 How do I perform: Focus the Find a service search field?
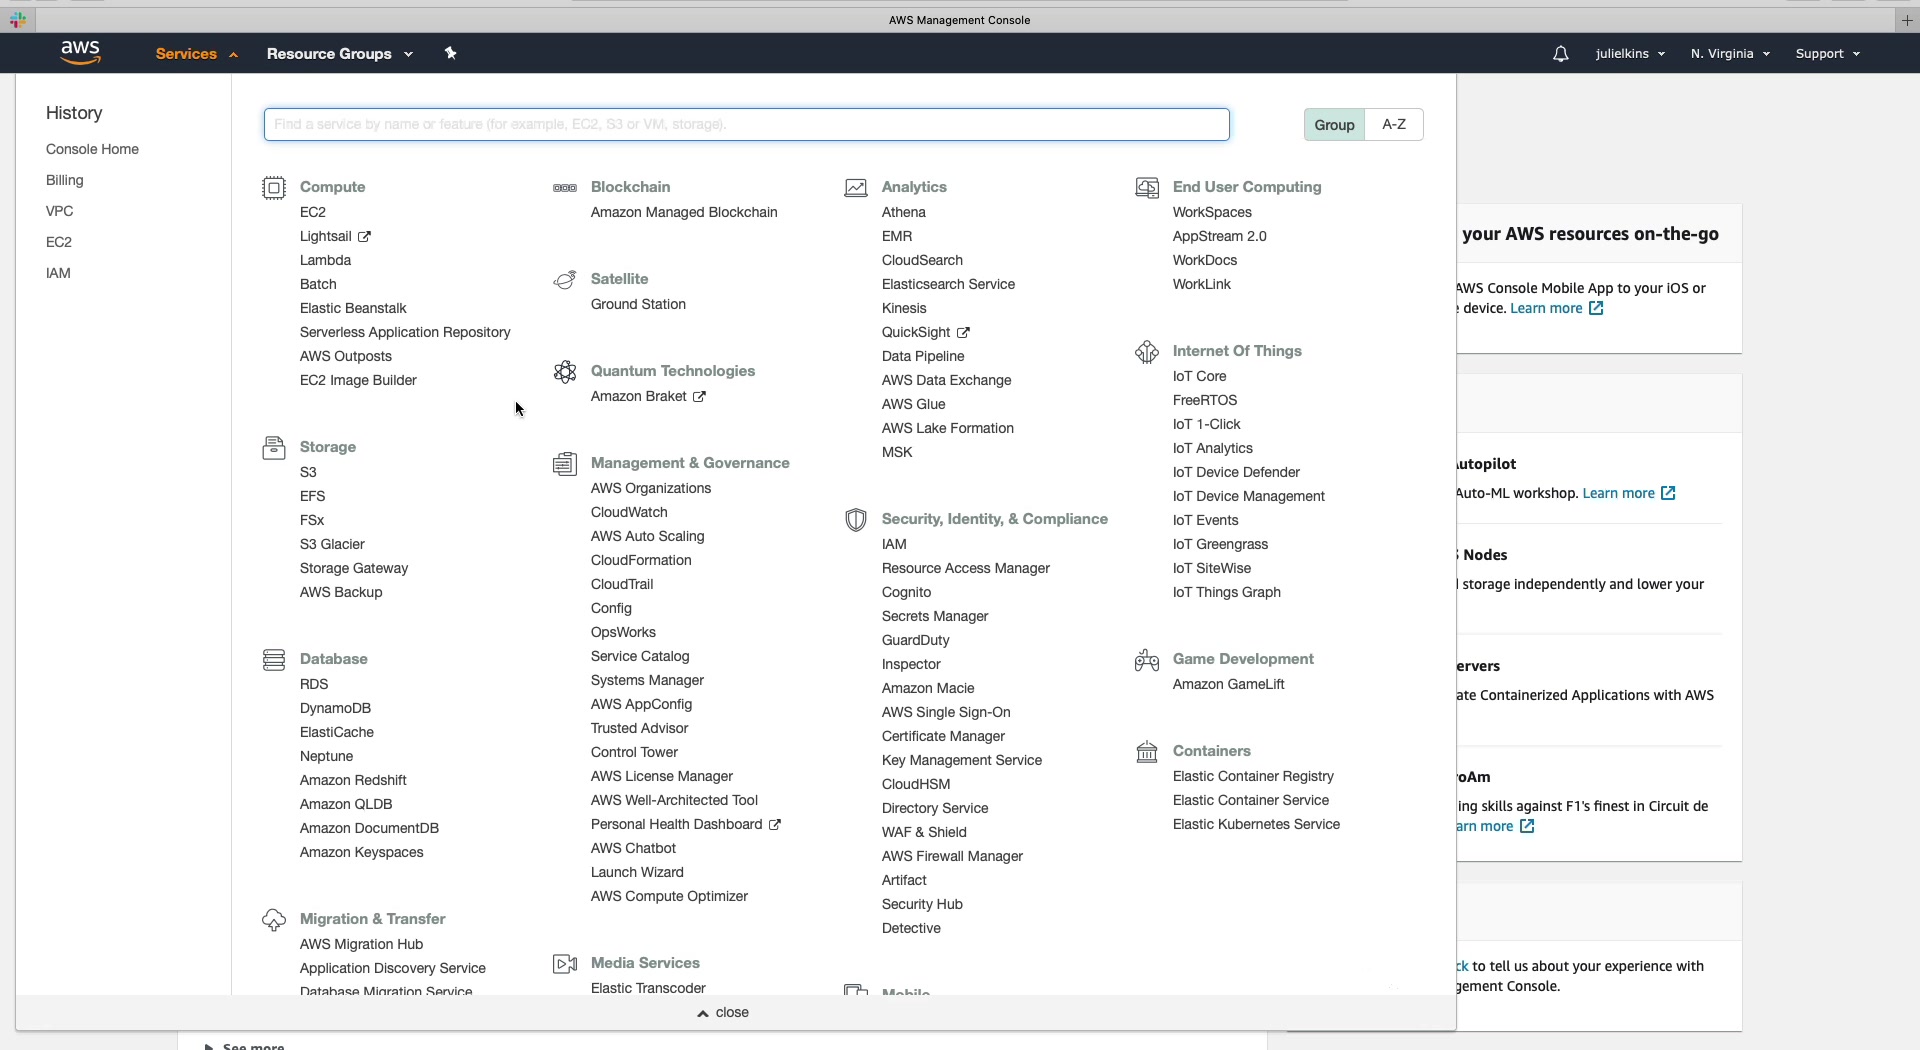point(746,125)
